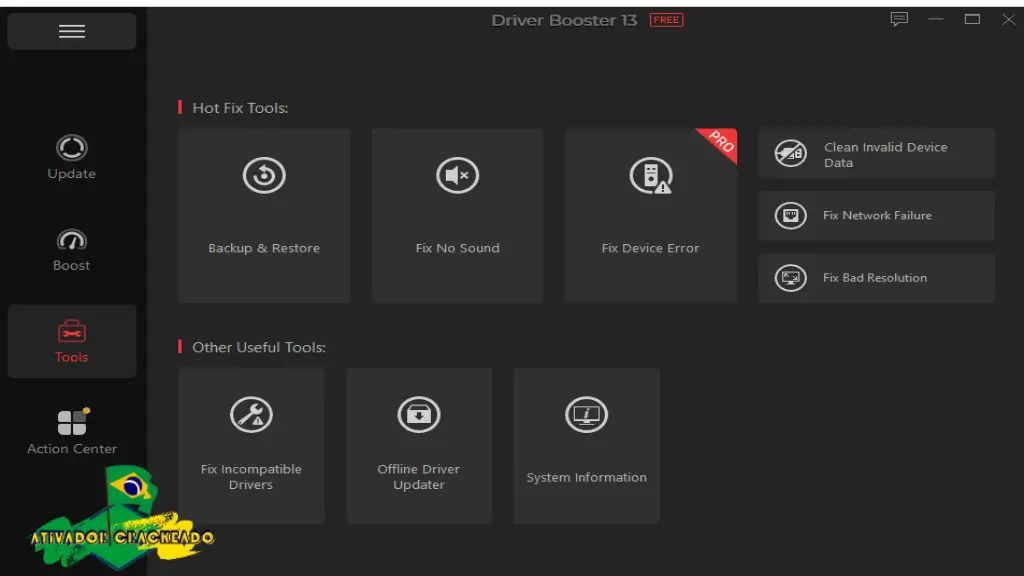Open the hamburger menu

tap(72, 31)
